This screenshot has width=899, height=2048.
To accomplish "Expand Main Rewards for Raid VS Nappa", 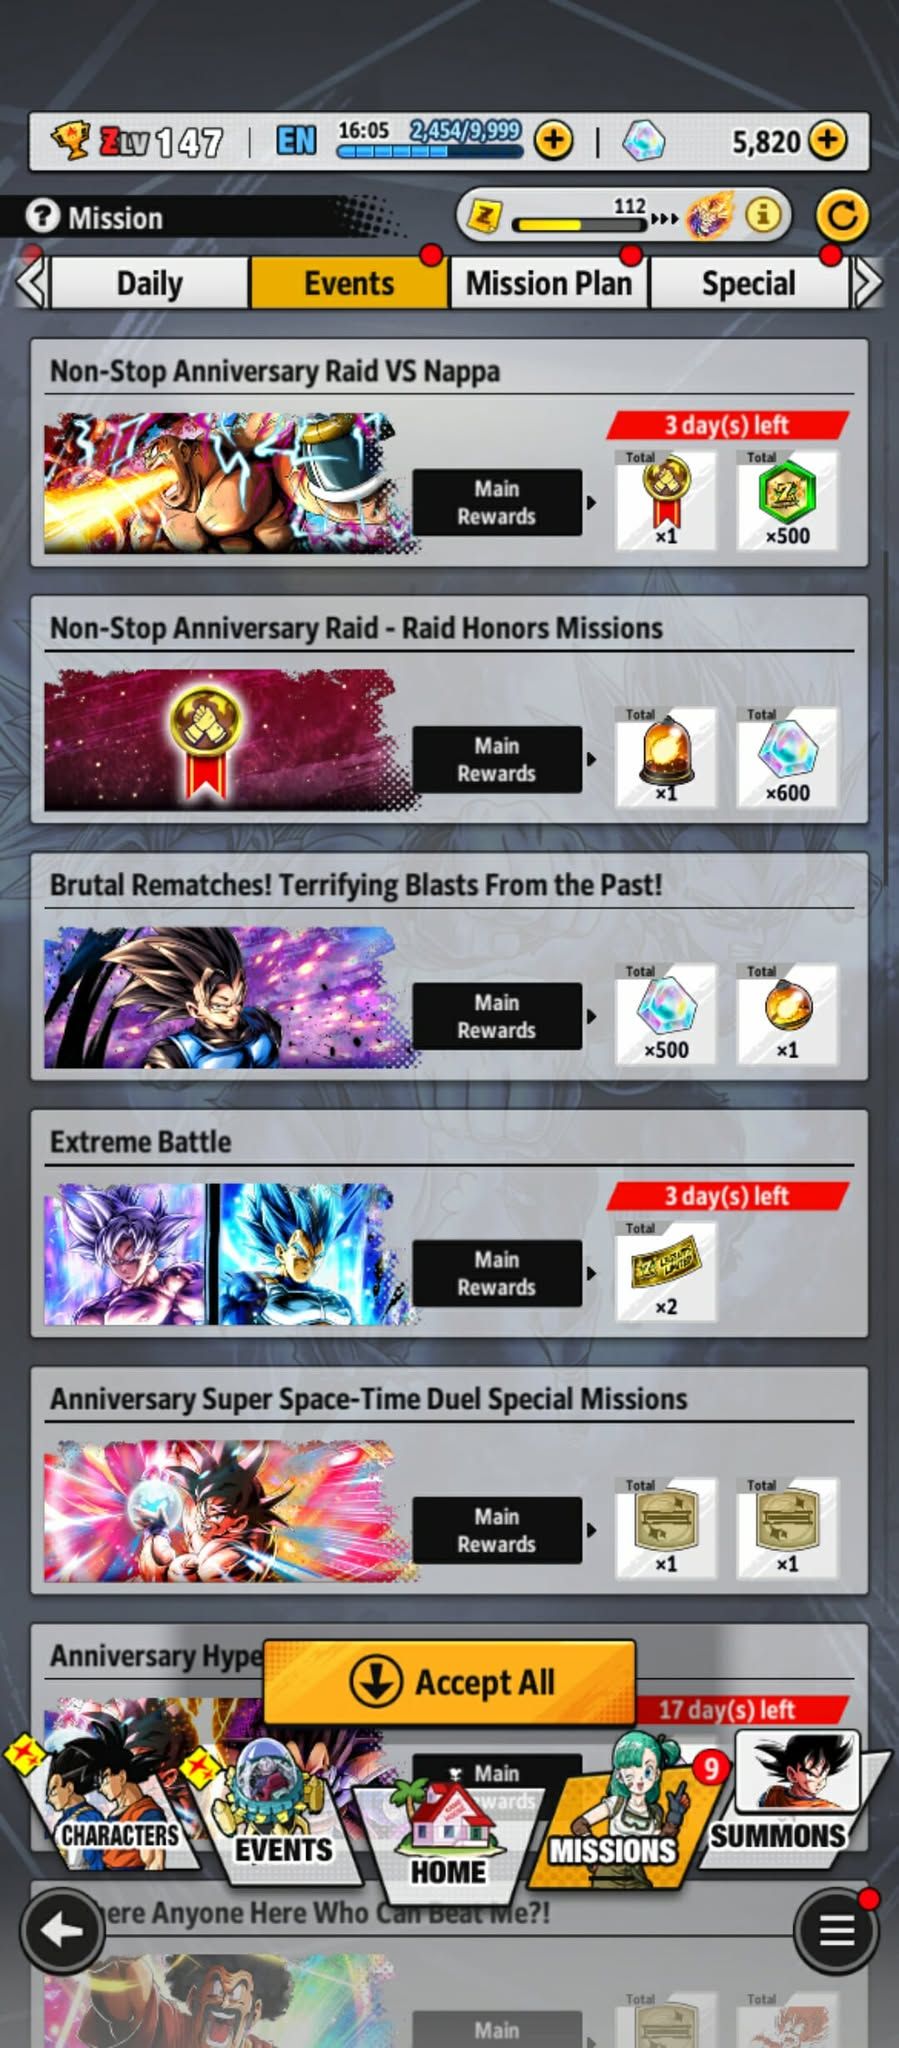I will (497, 502).
